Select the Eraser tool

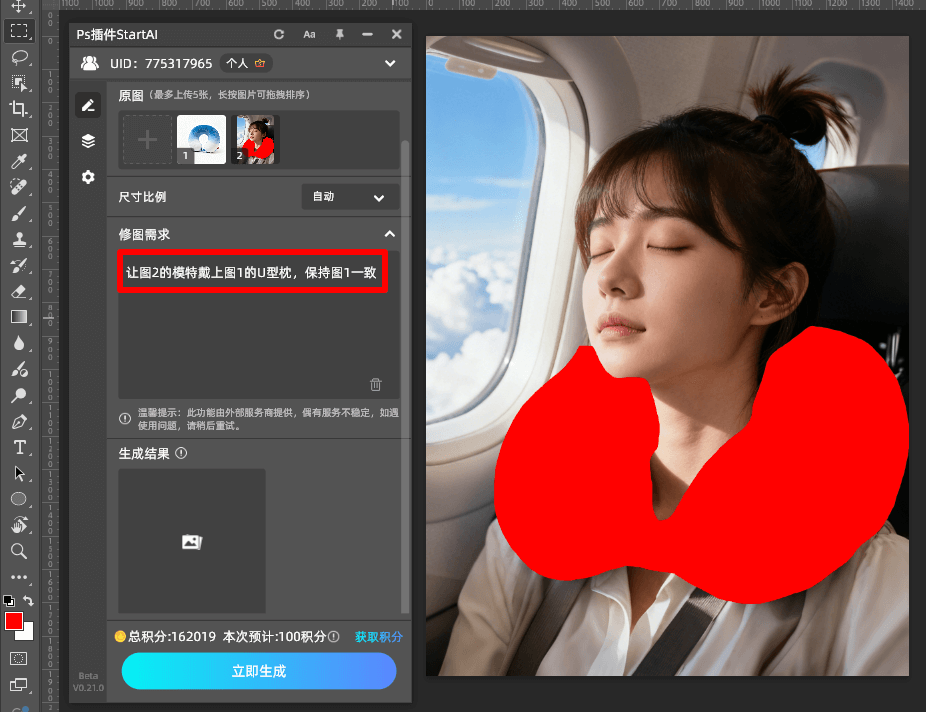[20, 291]
